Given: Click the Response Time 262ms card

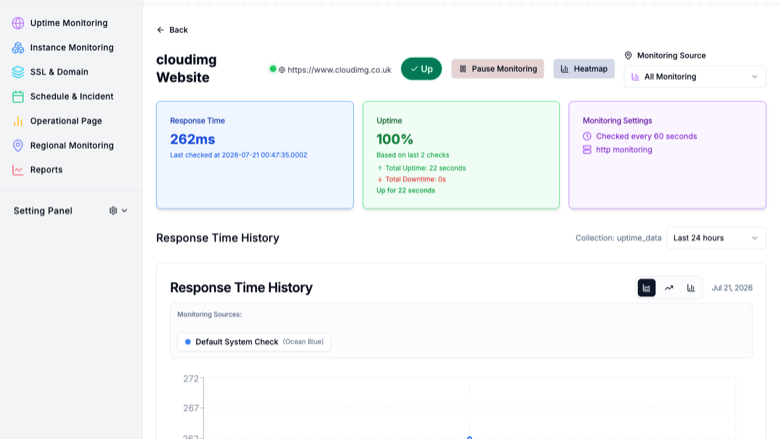Looking at the screenshot, I should click(x=255, y=155).
